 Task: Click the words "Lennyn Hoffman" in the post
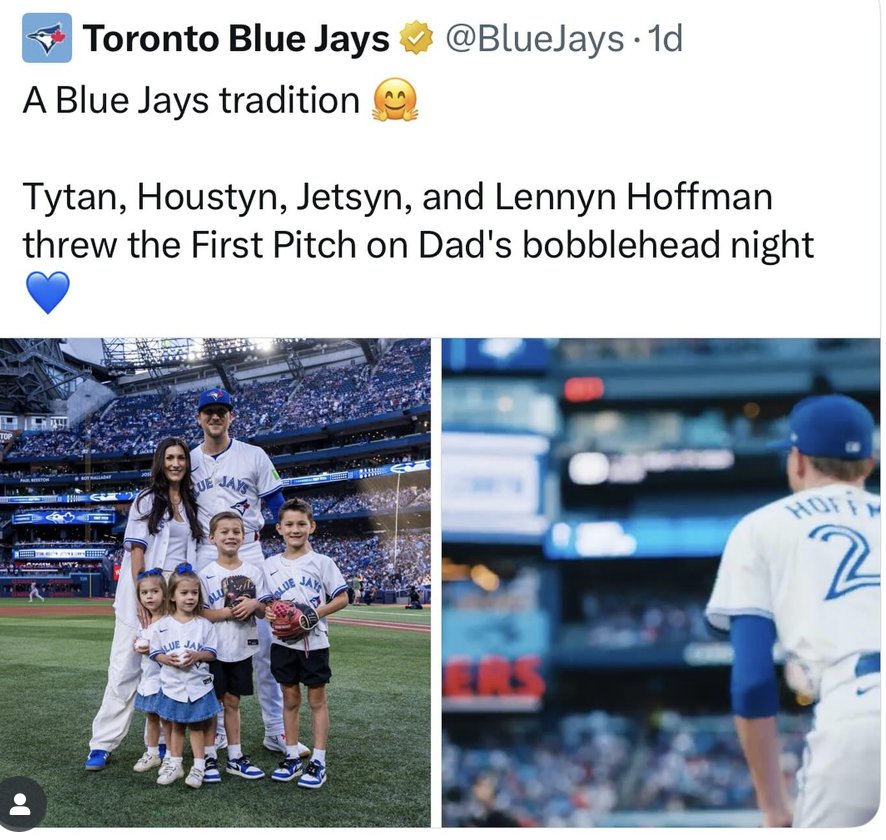[x=633, y=197]
